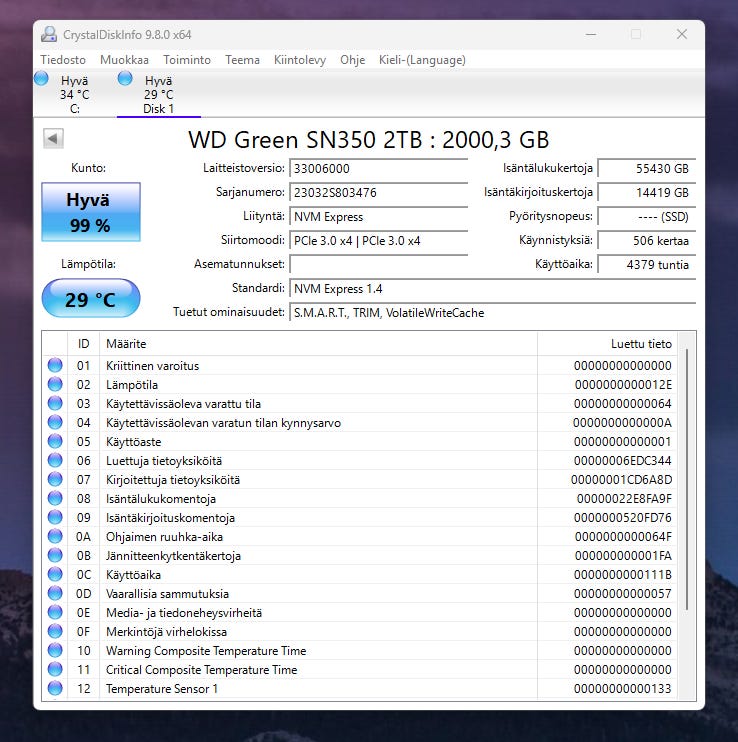Viewport: 738px width, 742px height.
Task: Click Isäntäkirjoituskertoja value 14419 GB
Action: 647,193
